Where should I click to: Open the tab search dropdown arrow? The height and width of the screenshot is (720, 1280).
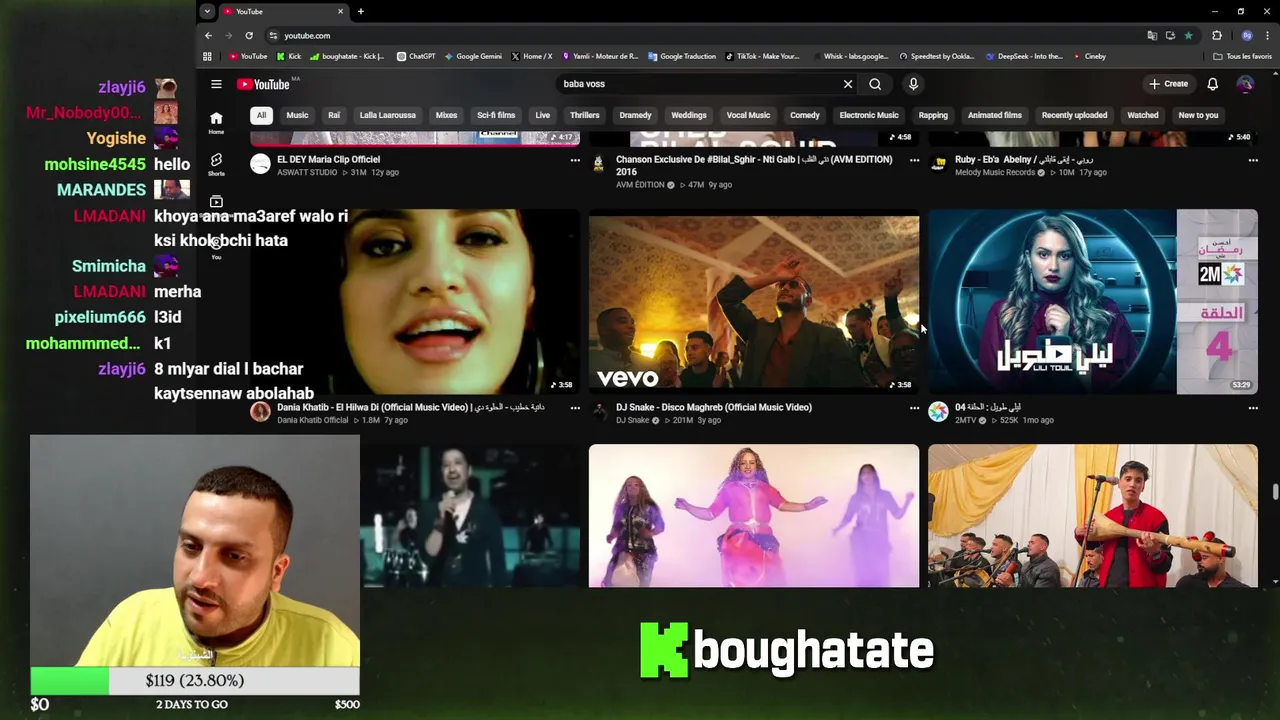click(x=207, y=11)
